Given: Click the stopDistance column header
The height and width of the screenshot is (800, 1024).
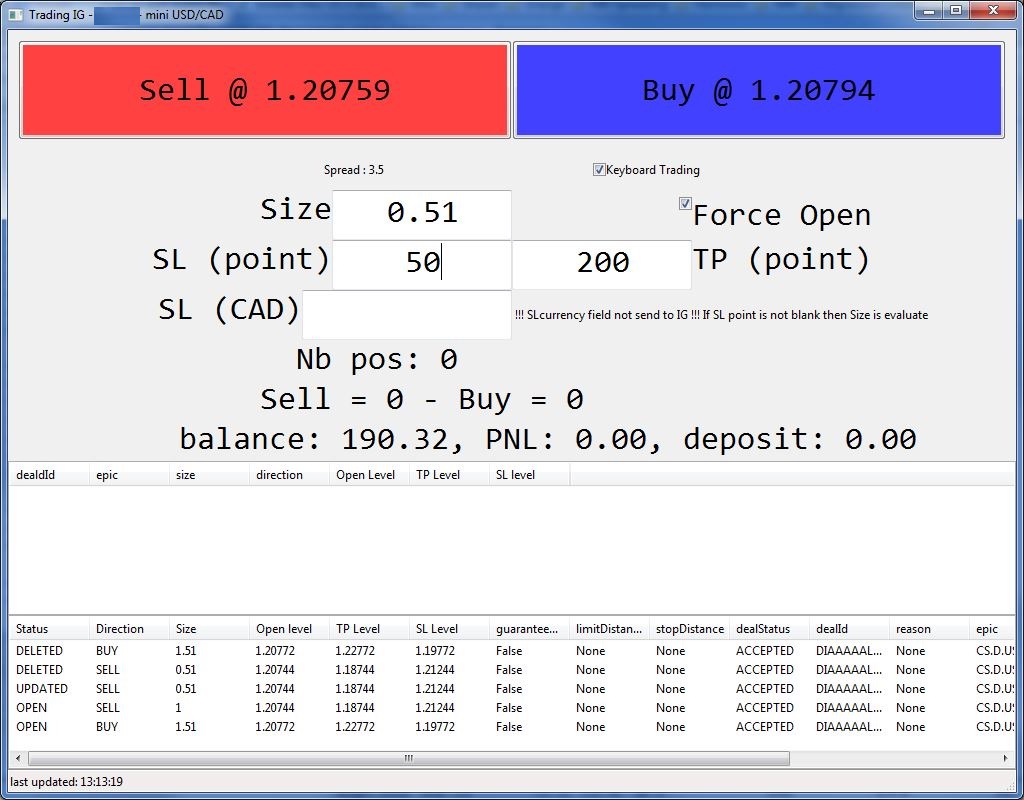Looking at the screenshot, I should [690, 629].
